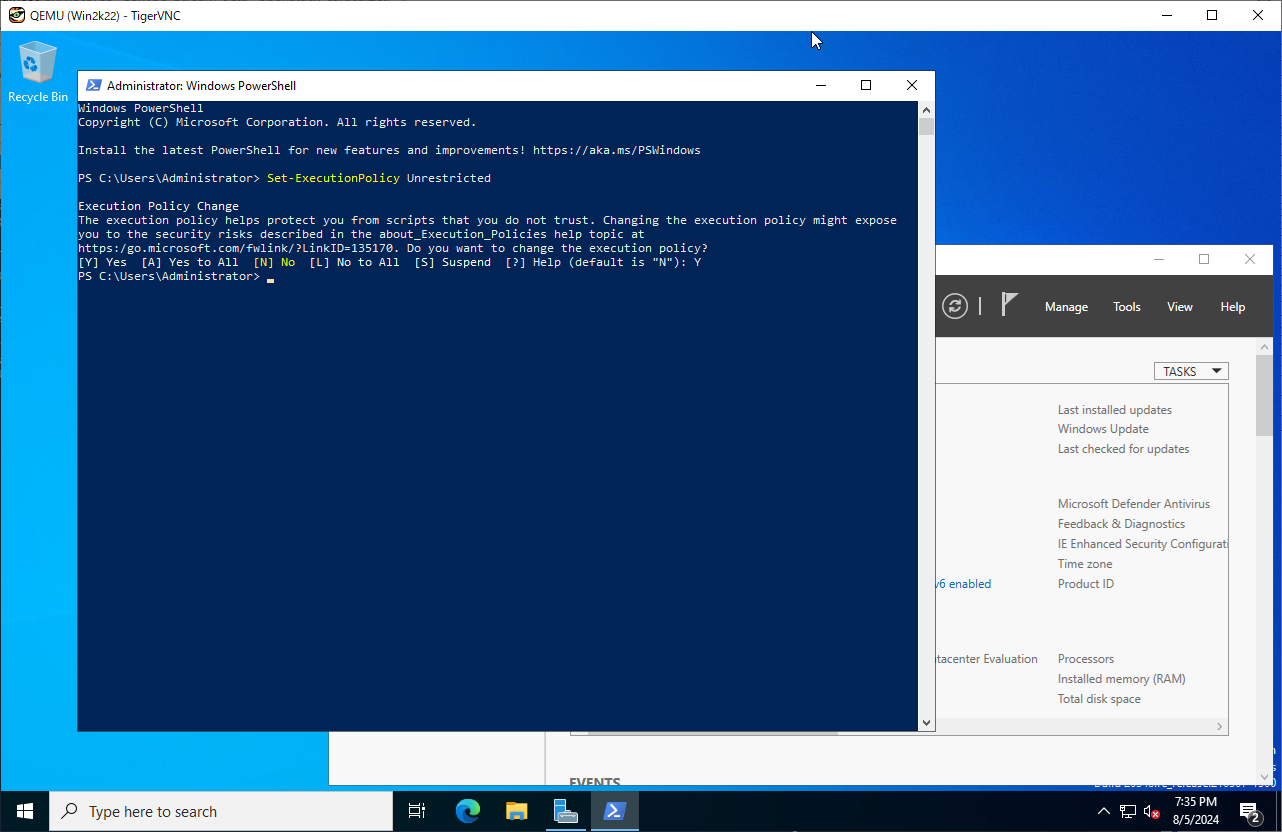Launch Microsoft Edge from the taskbar

pos(467,811)
